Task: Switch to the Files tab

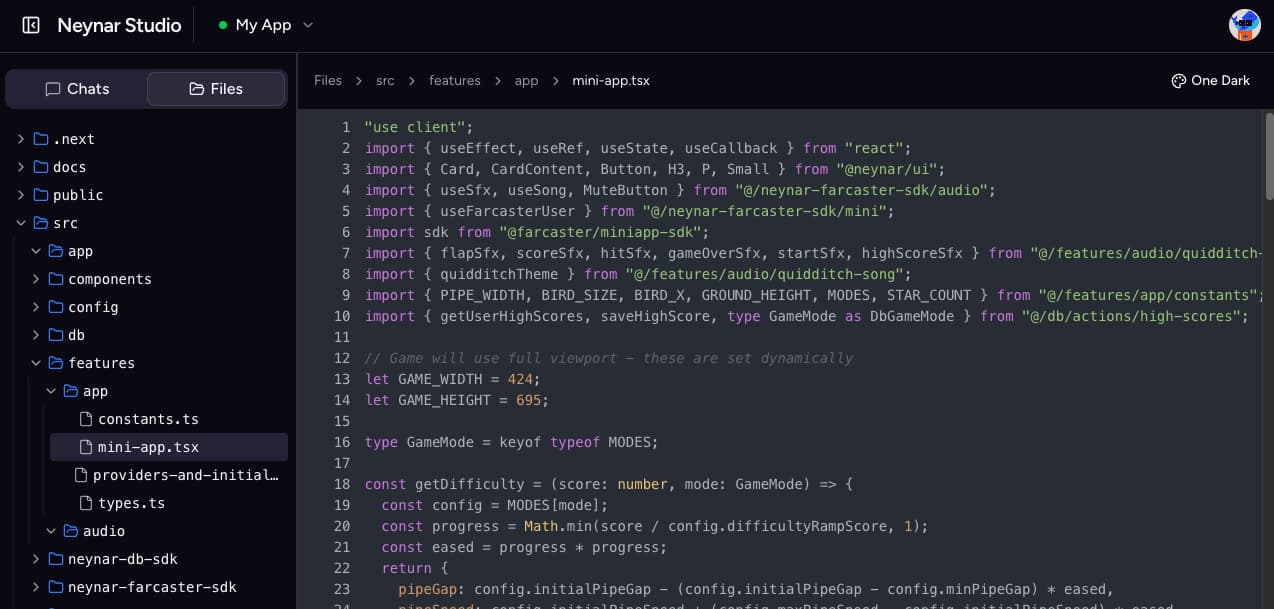Action: click(216, 89)
